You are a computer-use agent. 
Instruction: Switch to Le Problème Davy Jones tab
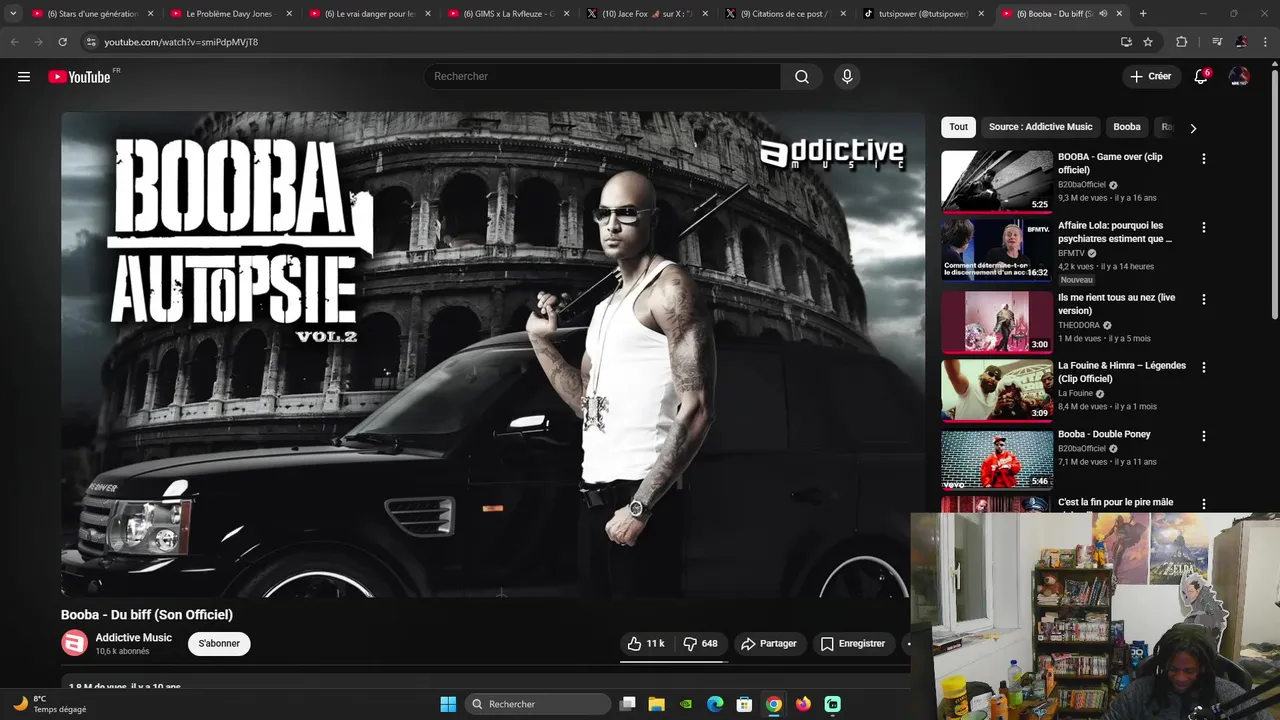click(x=228, y=14)
